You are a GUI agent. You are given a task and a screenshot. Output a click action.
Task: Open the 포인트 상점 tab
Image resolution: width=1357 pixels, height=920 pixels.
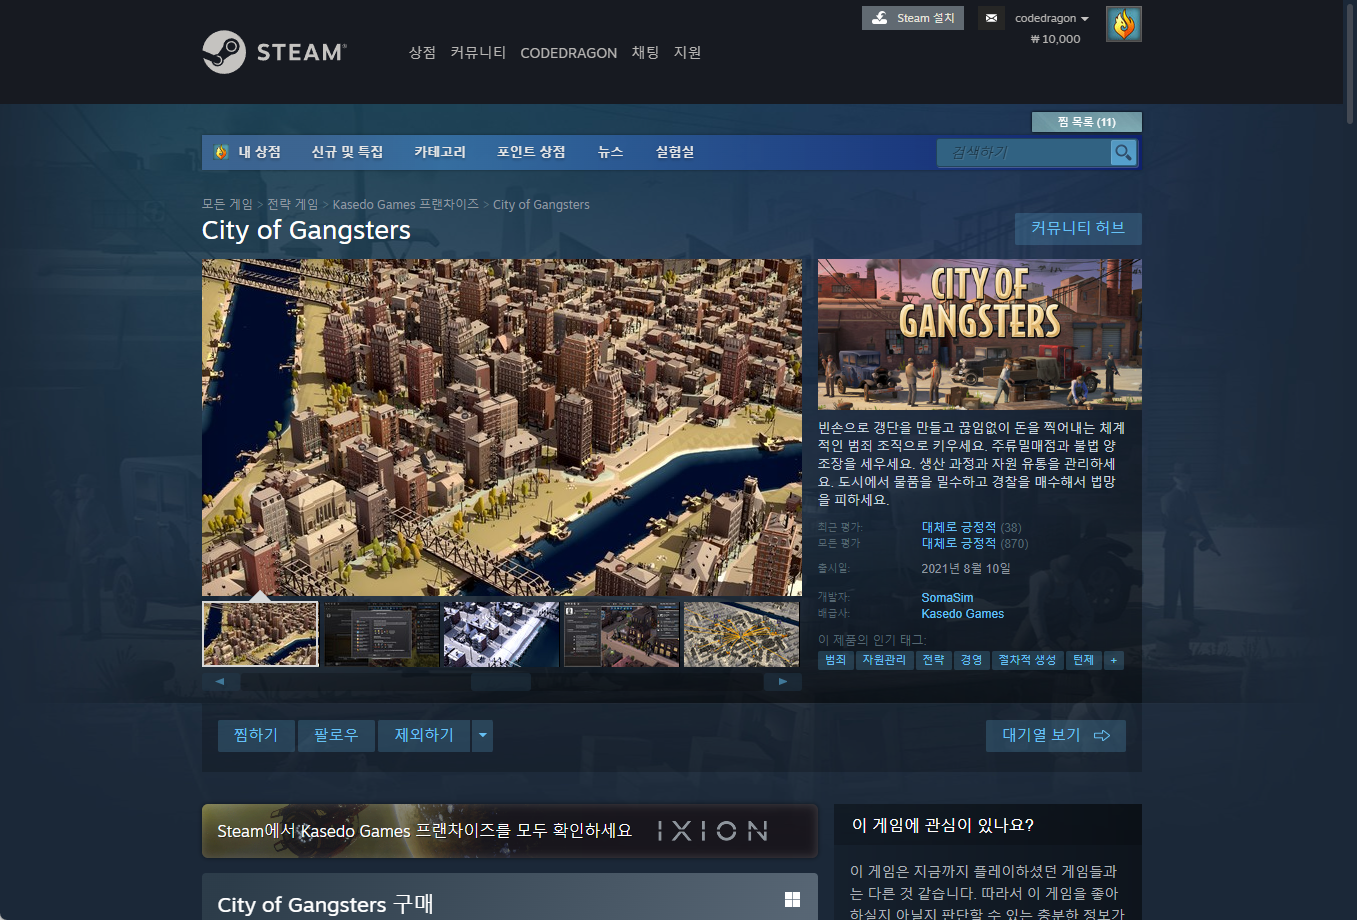[531, 152]
